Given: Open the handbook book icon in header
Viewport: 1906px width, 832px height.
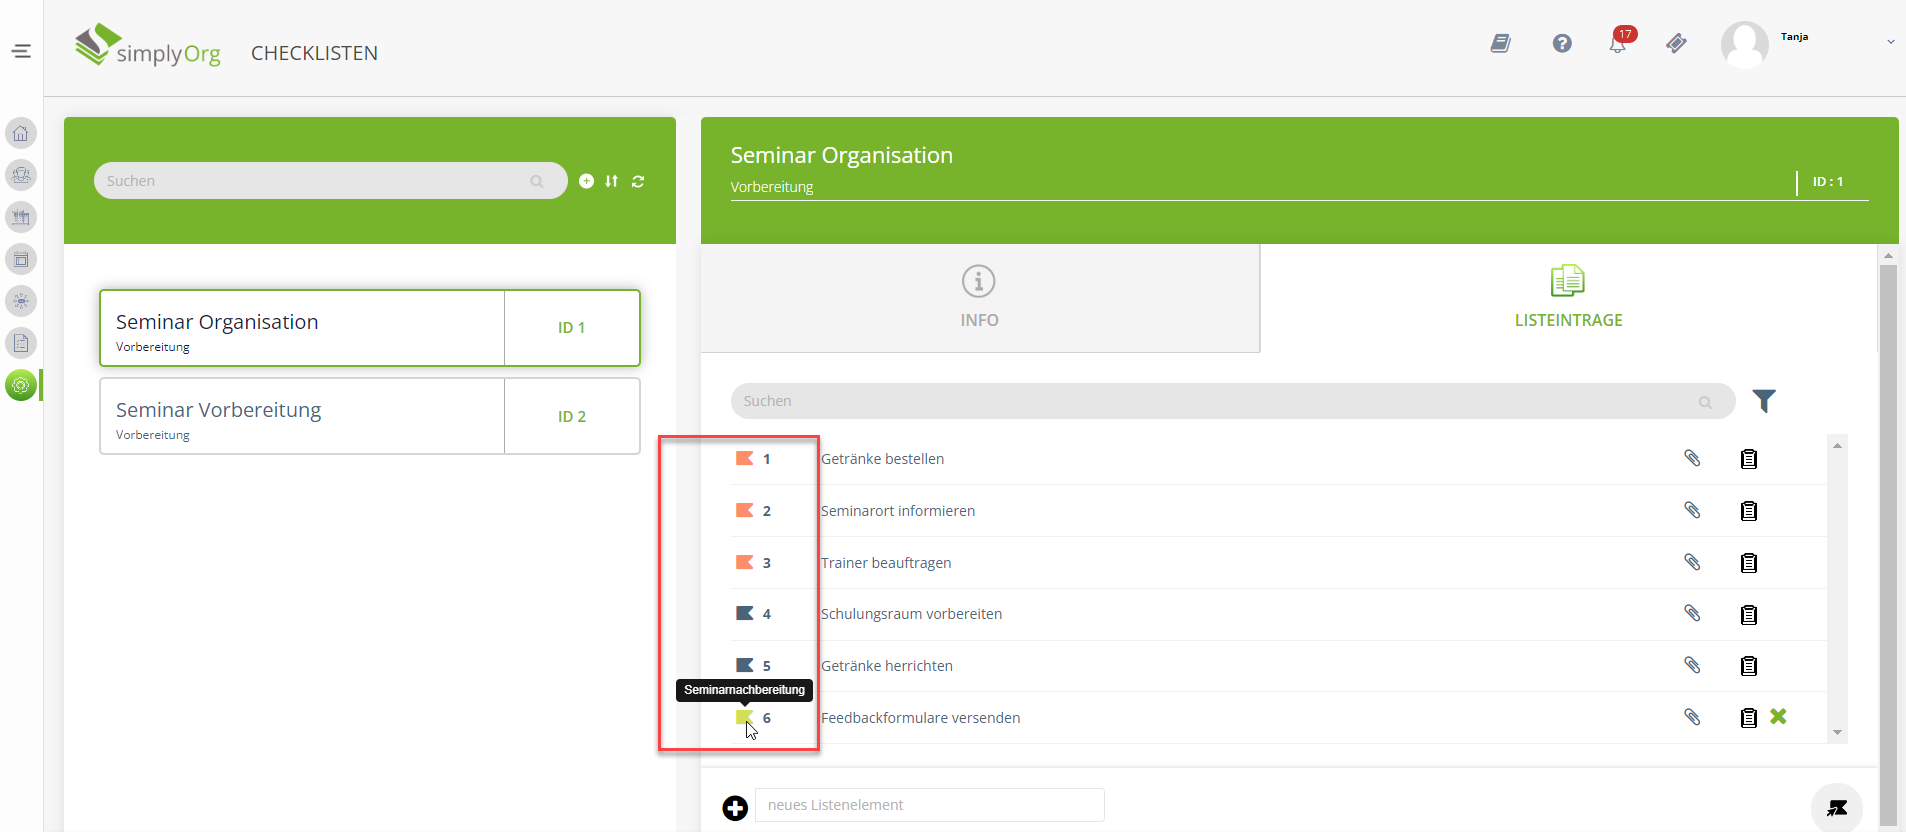Looking at the screenshot, I should [1500, 43].
